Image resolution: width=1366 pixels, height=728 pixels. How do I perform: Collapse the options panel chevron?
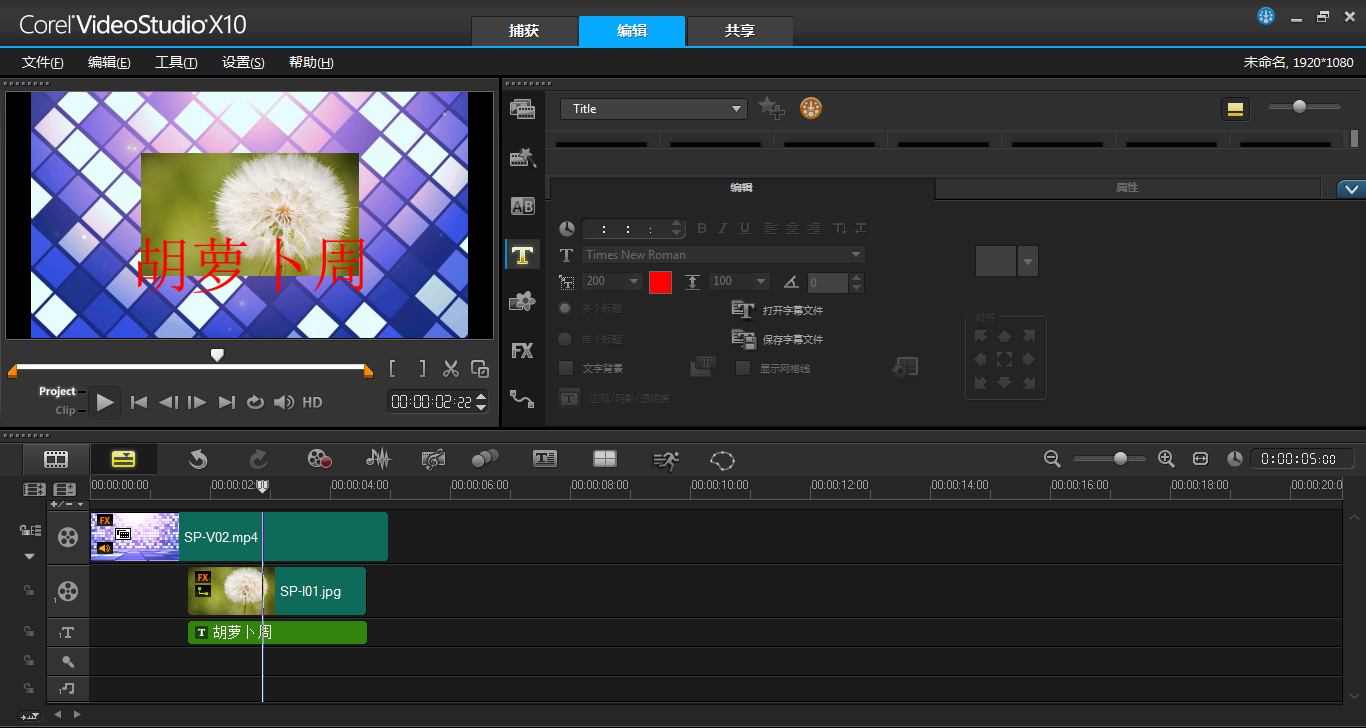[x=1352, y=189]
